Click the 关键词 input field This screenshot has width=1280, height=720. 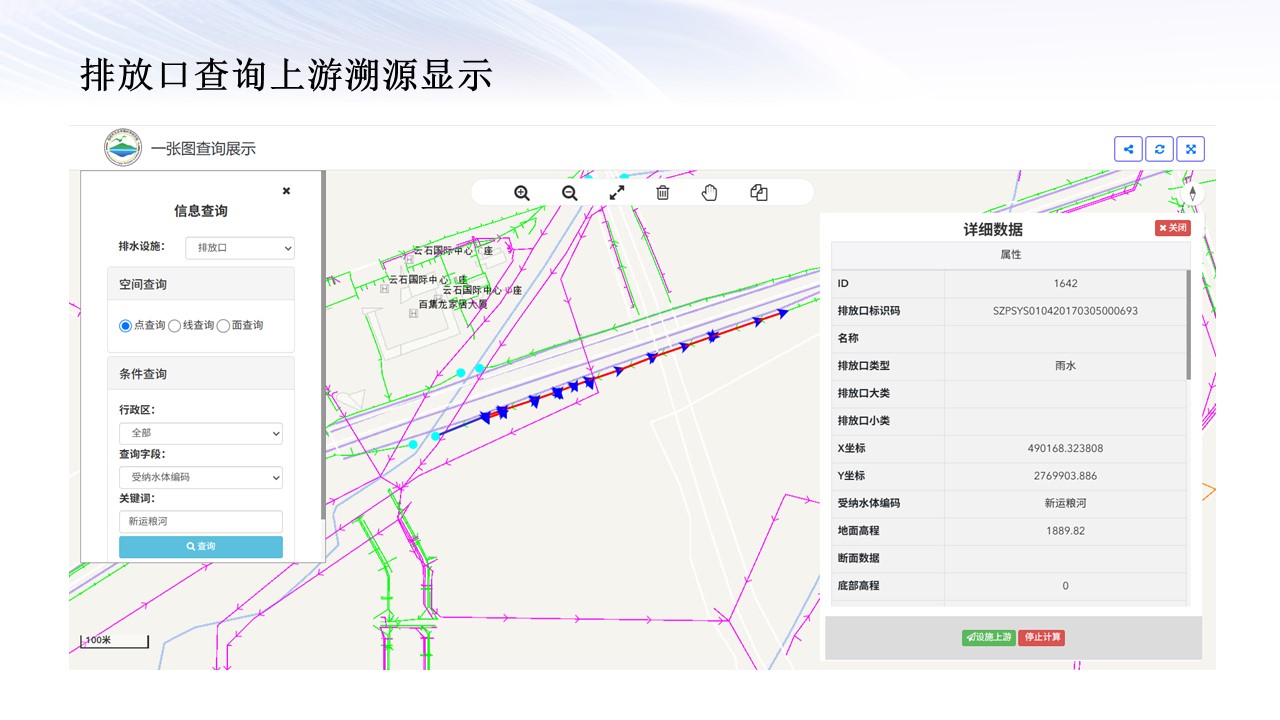[200, 521]
